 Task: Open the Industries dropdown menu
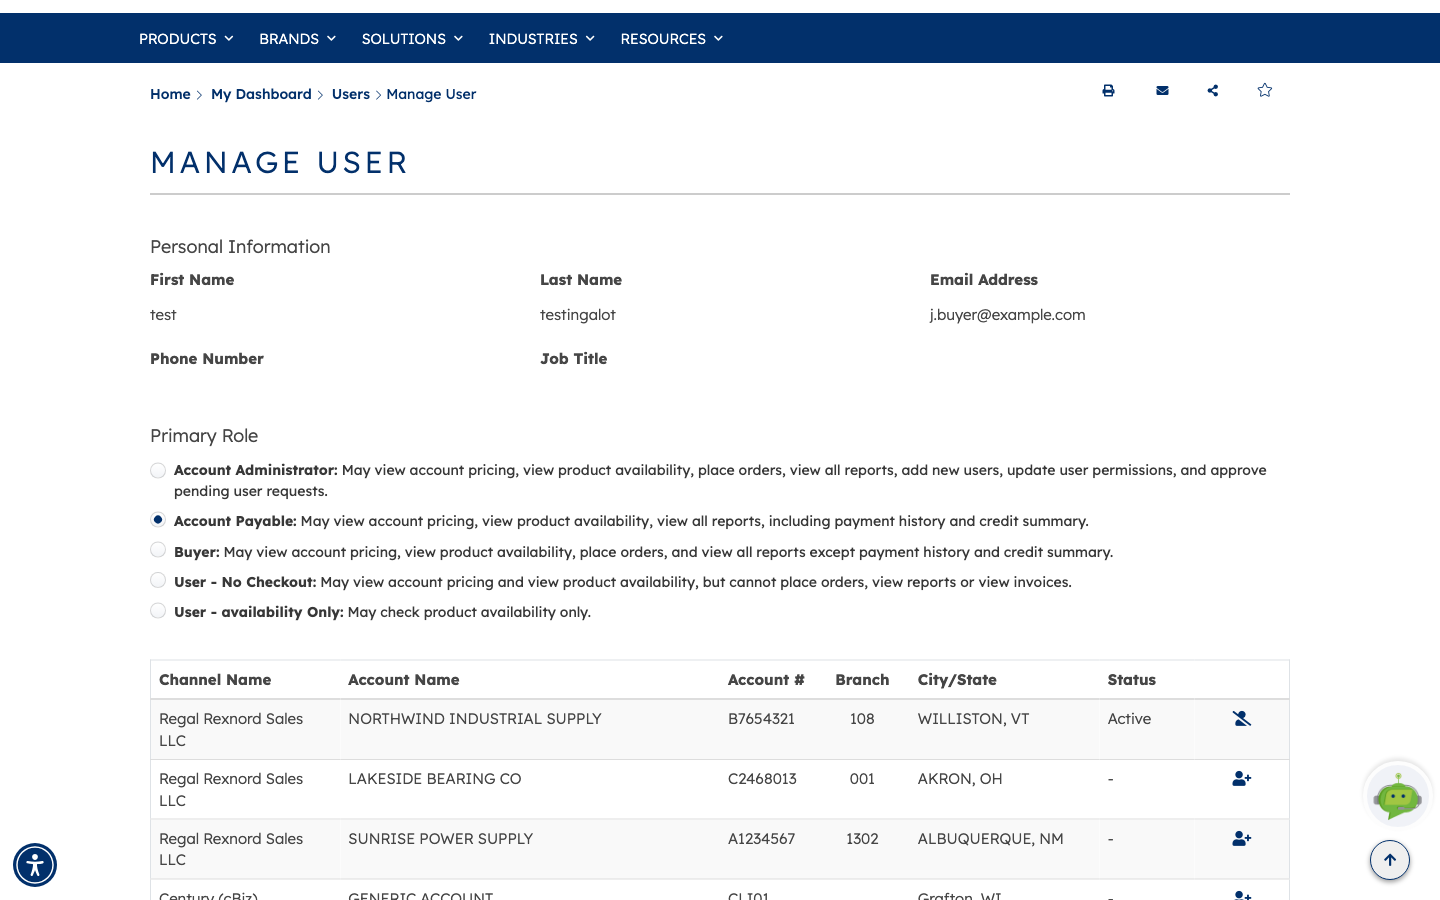541,39
